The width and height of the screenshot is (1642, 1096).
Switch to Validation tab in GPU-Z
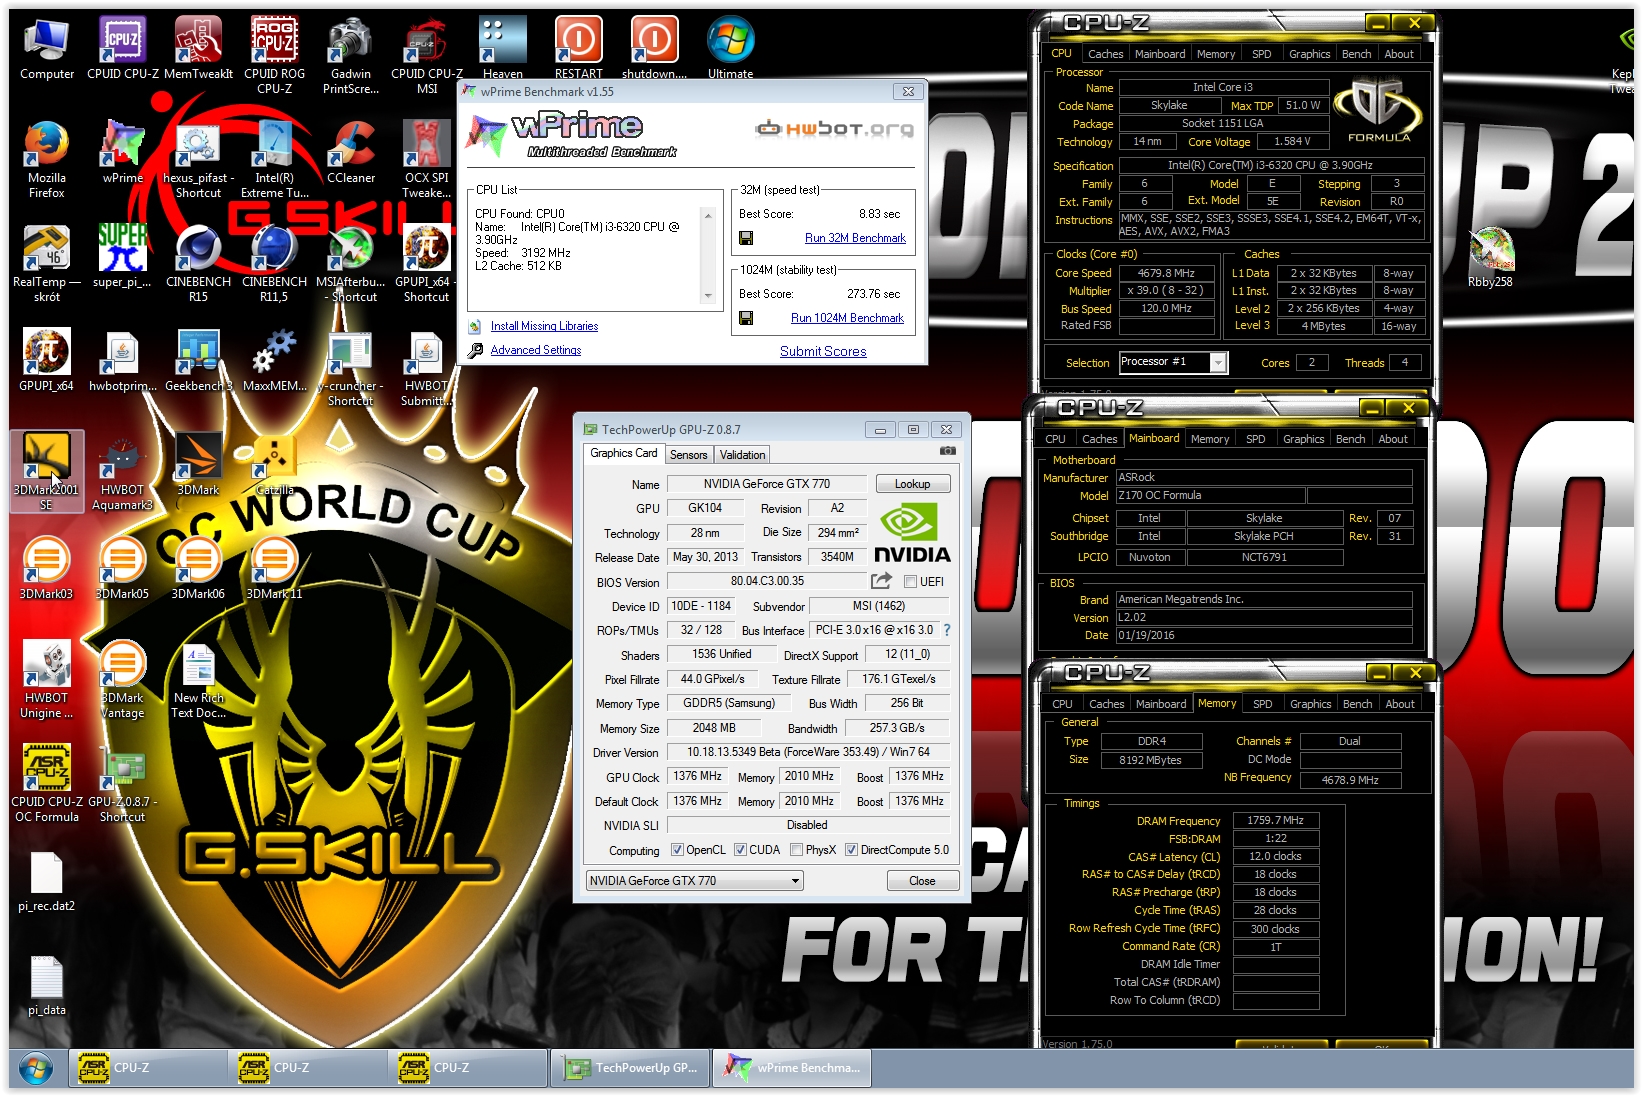click(x=742, y=455)
